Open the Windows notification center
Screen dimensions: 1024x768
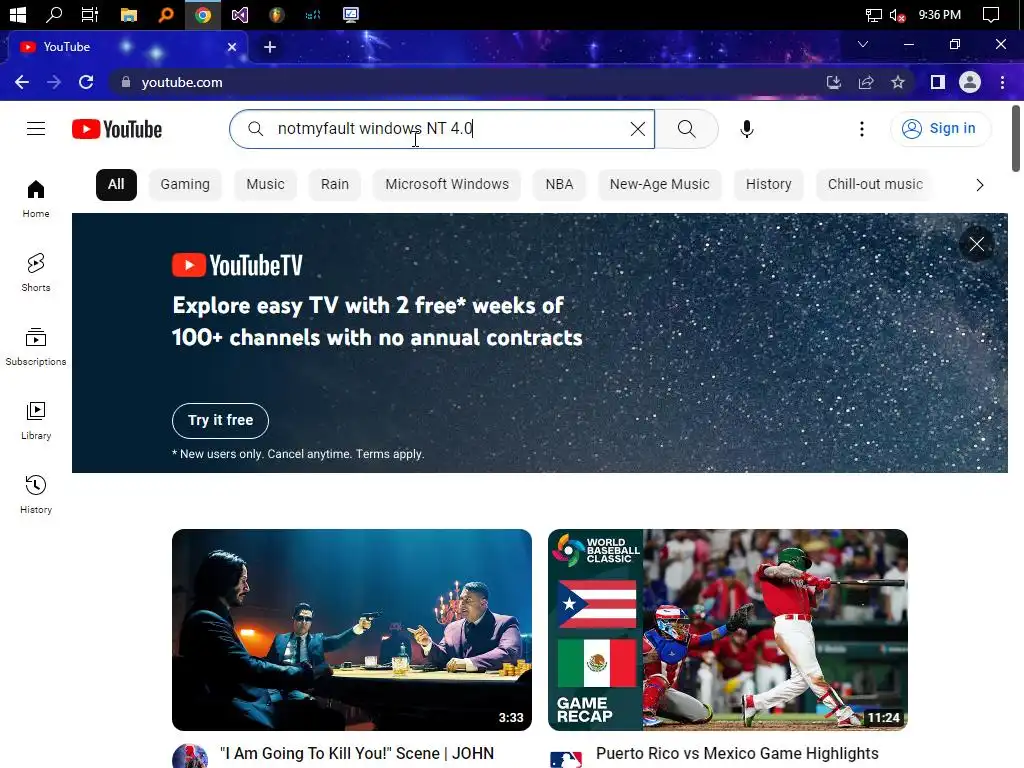tap(991, 14)
